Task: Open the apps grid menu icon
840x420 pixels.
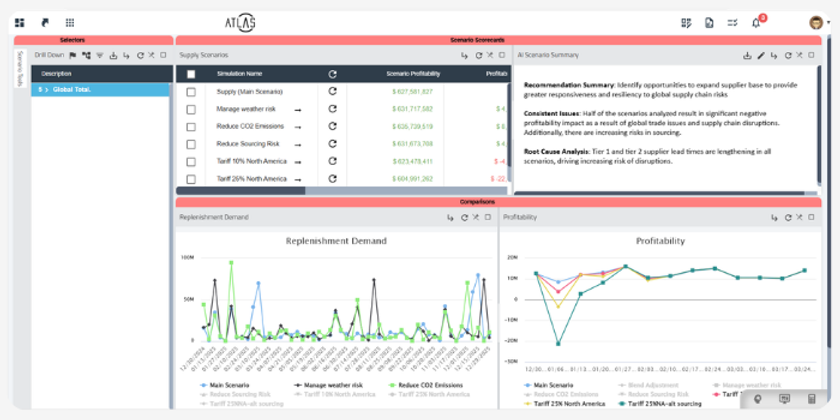Action: (x=69, y=22)
